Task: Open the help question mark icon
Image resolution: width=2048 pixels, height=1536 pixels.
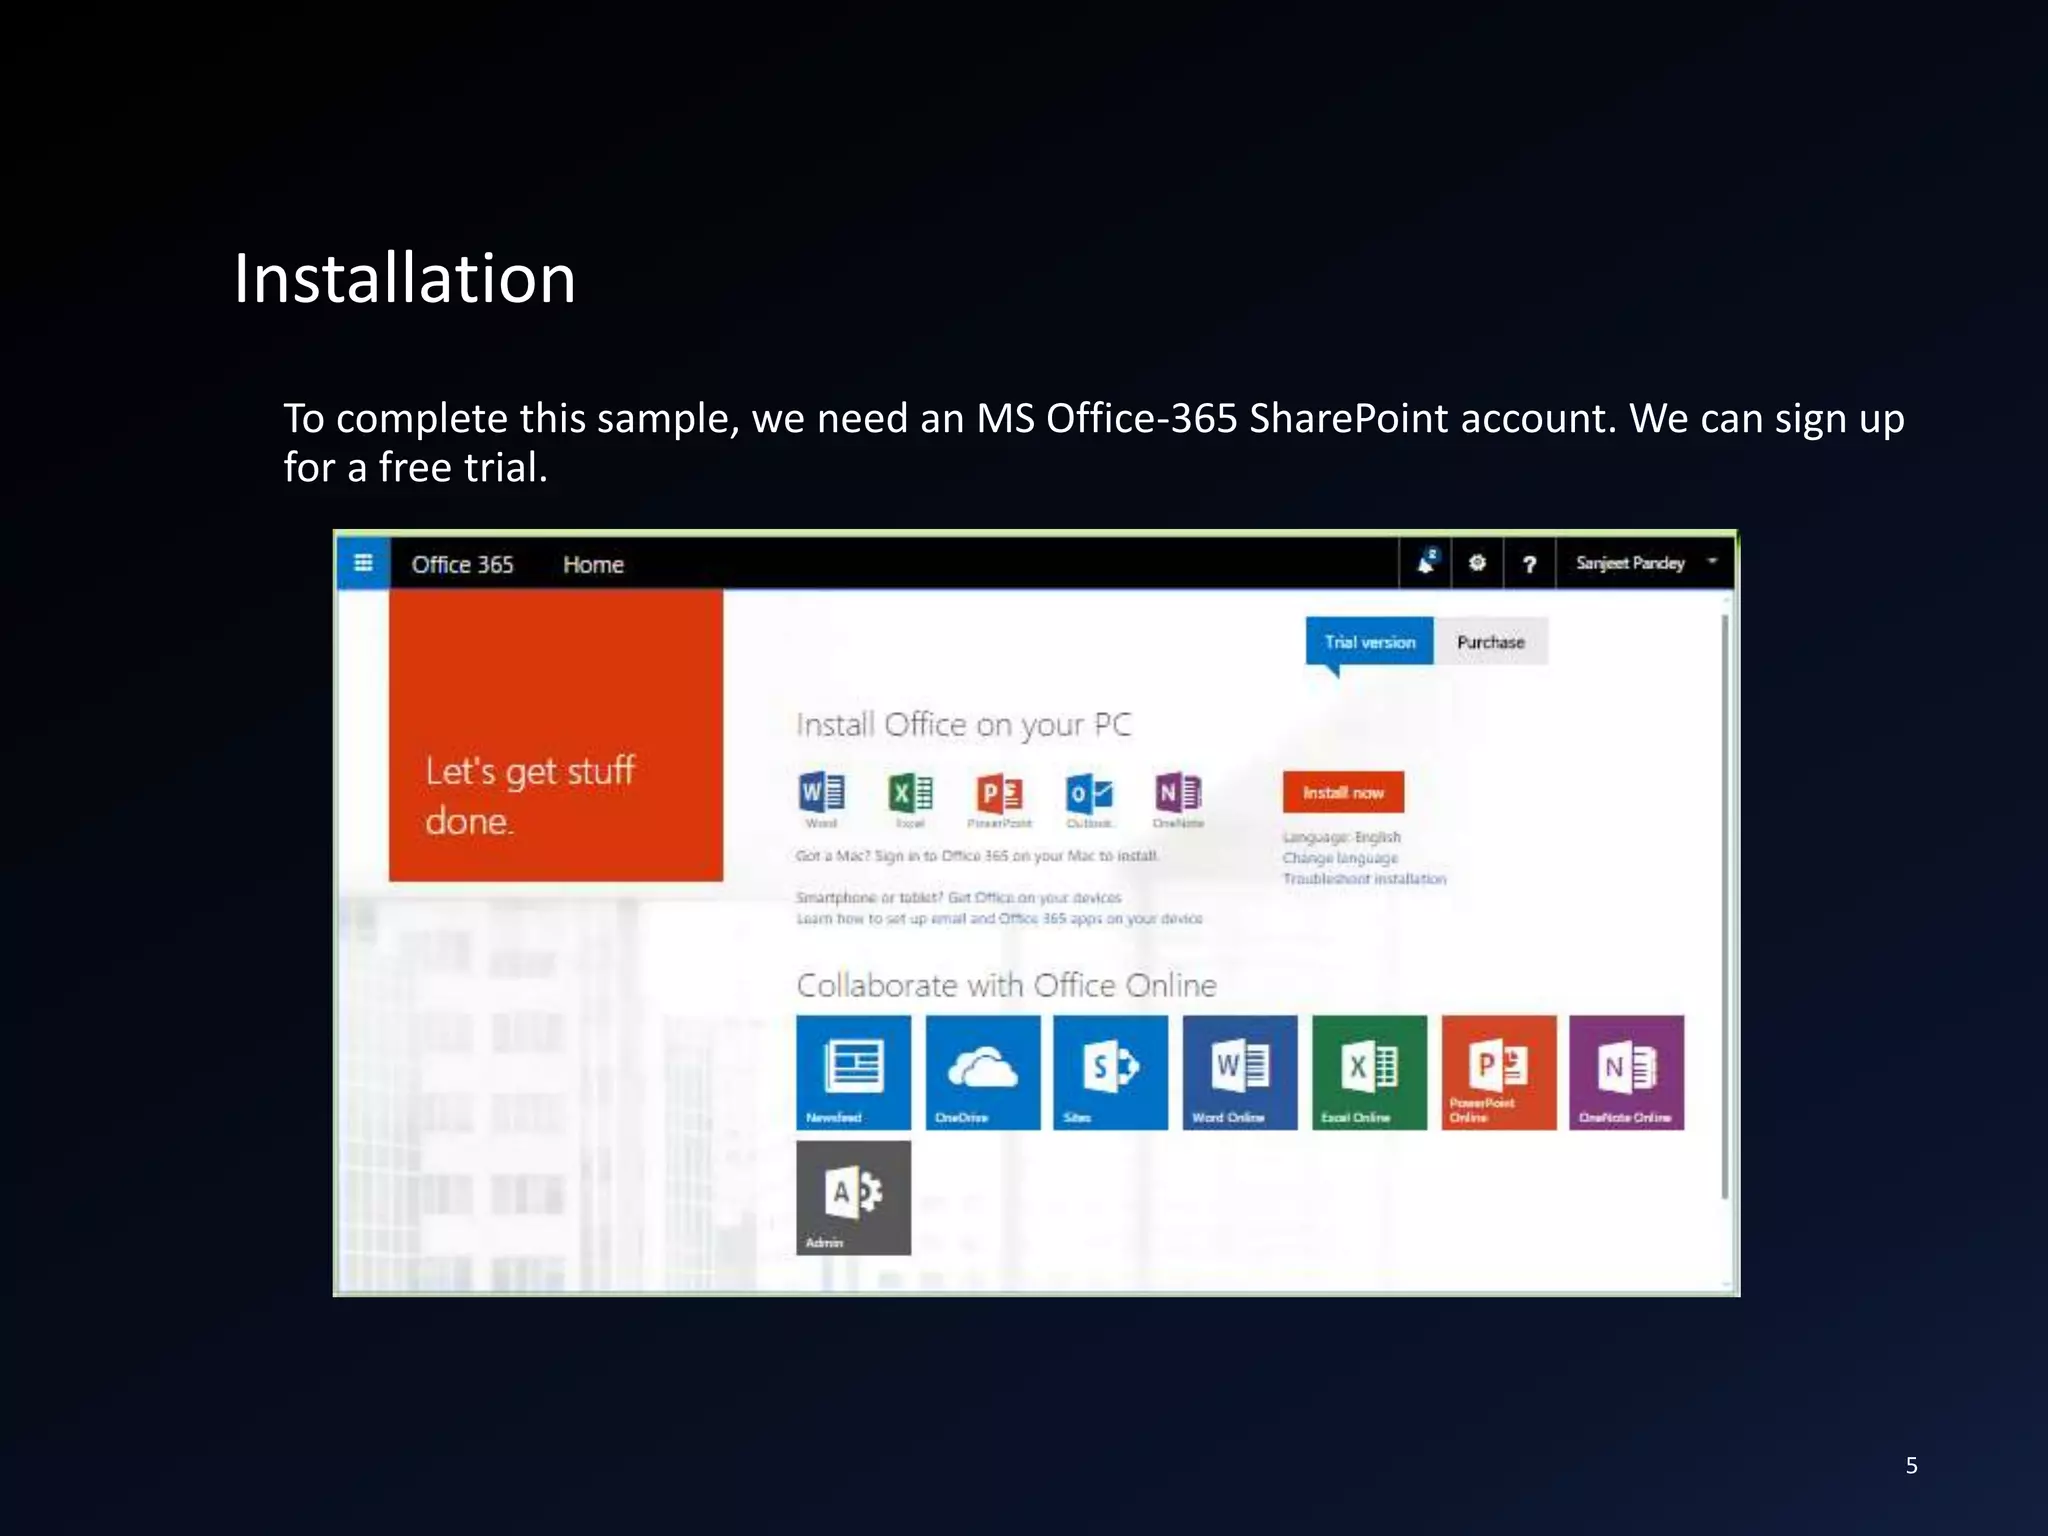Action: pyautogui.click(x=1529, y=564)
